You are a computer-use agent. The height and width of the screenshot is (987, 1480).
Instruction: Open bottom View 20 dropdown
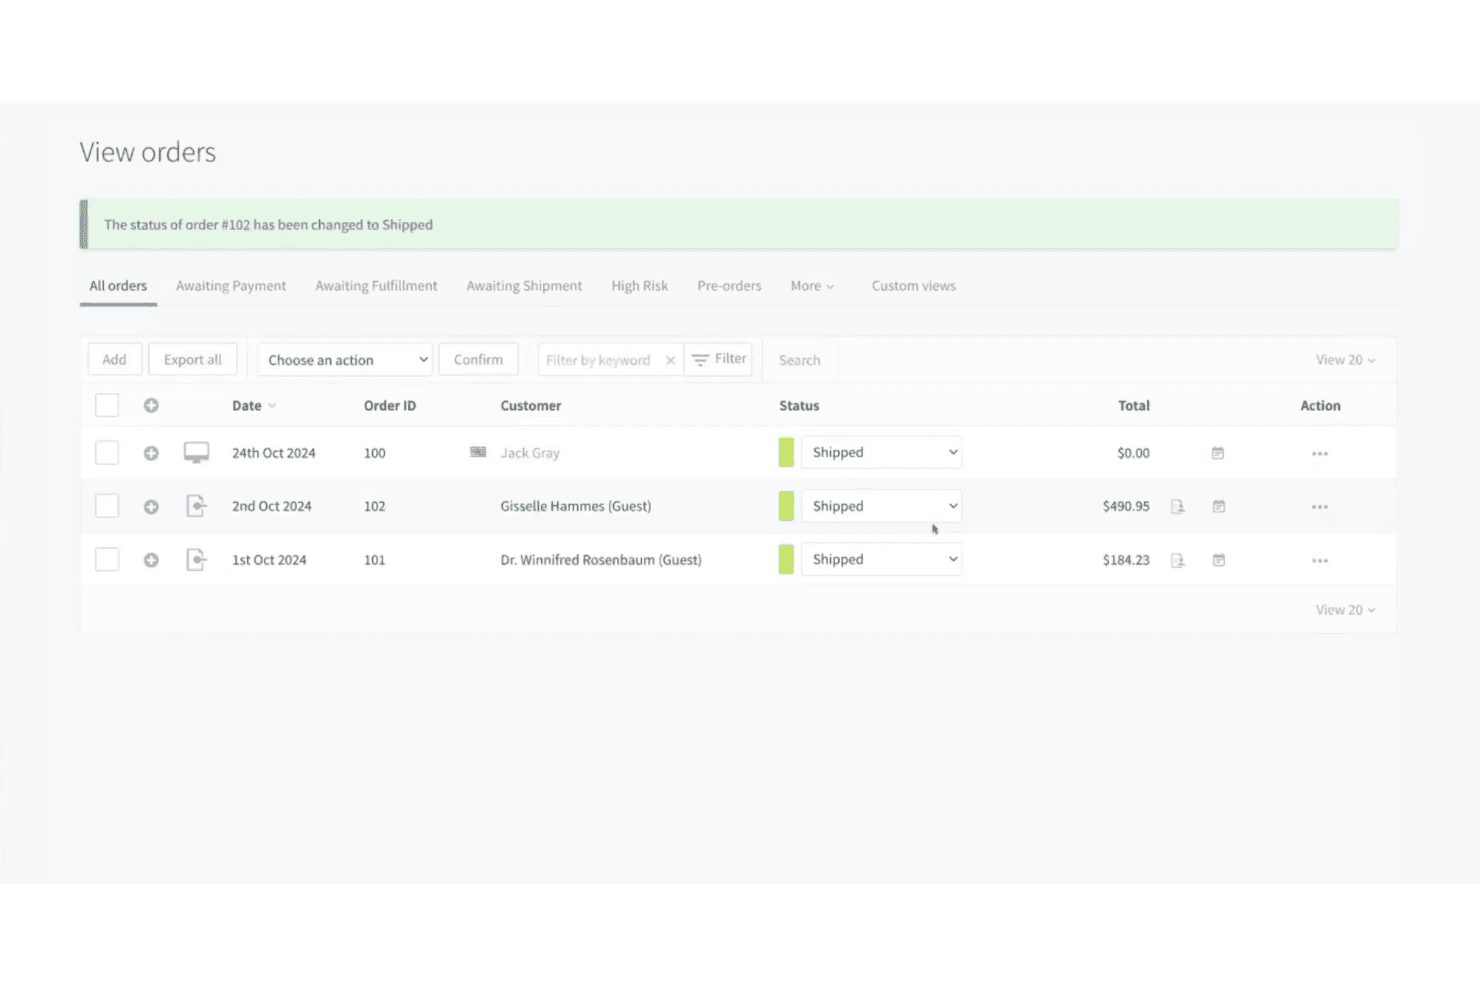[x=1345, y=610]
